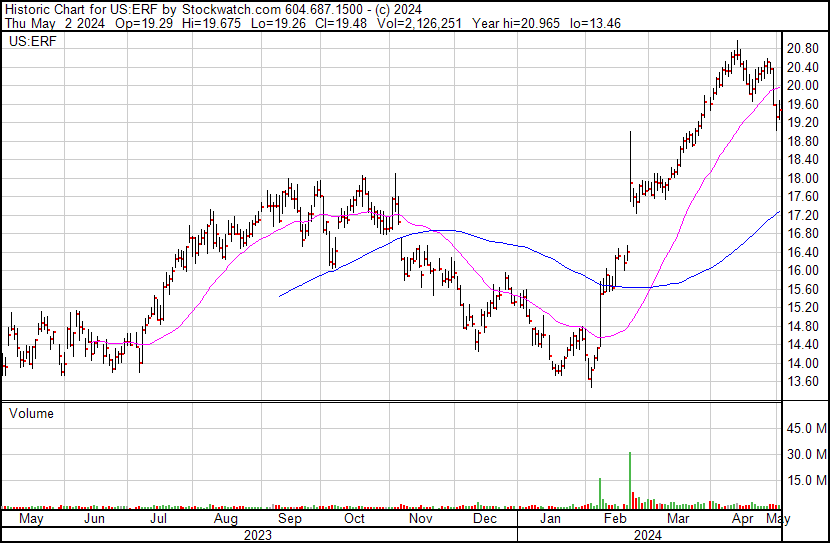Click the Aug month label
The image size is (830, 543).
225,519
